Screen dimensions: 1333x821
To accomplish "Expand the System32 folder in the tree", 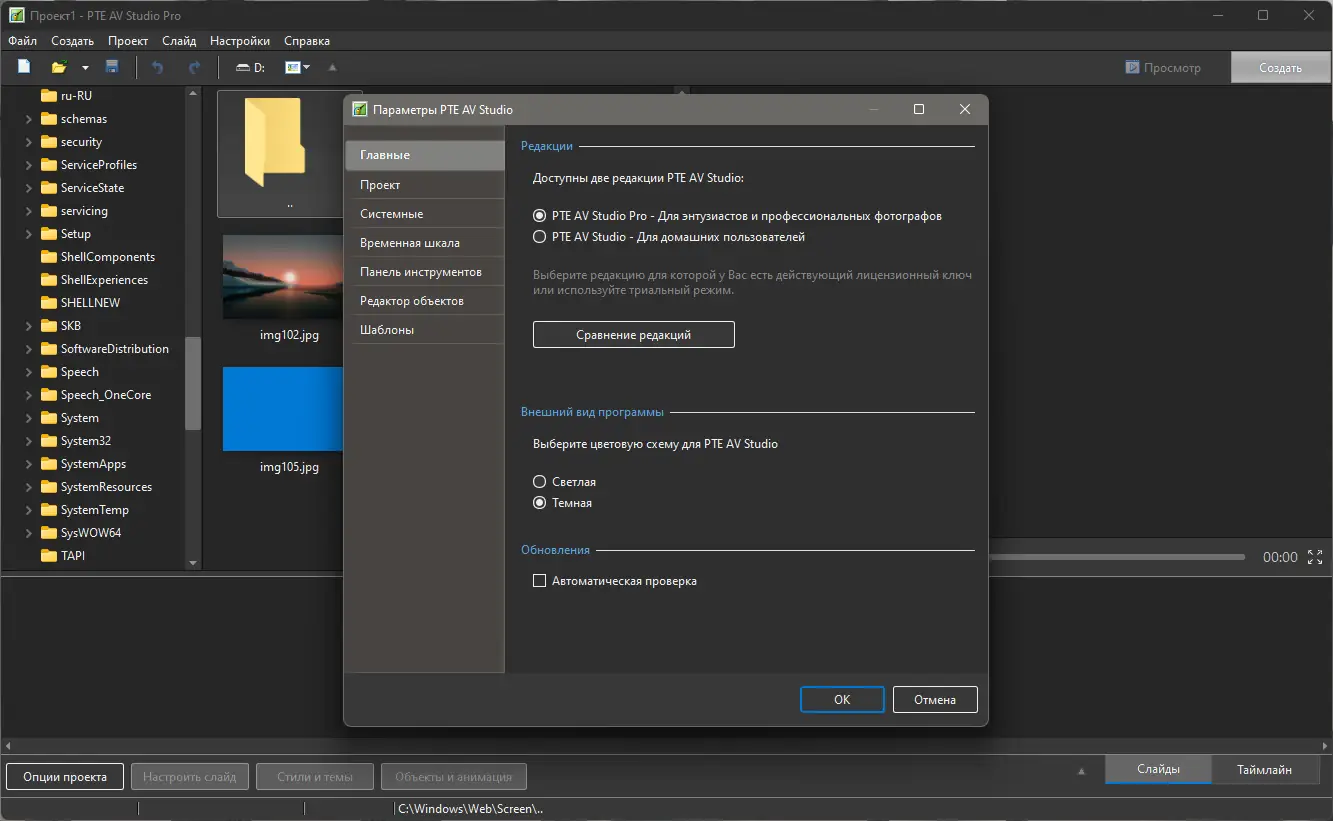I will (x=29, y=441).
